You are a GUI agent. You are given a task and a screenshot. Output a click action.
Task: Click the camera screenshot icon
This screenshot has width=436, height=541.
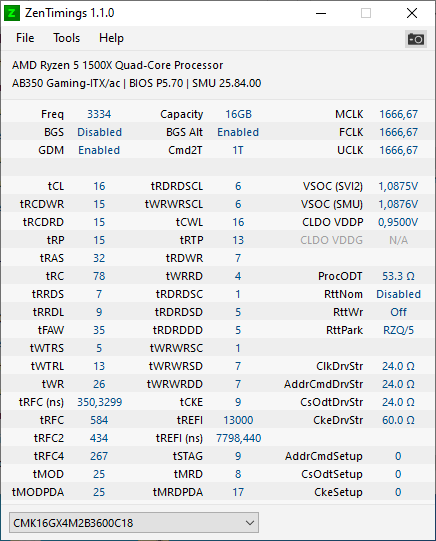point(415,39)
